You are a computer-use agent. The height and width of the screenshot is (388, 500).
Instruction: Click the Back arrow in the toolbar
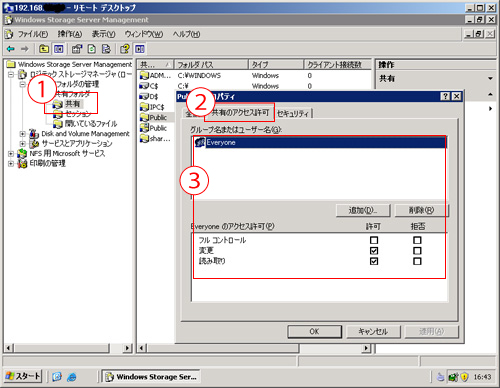coord(11,49)
